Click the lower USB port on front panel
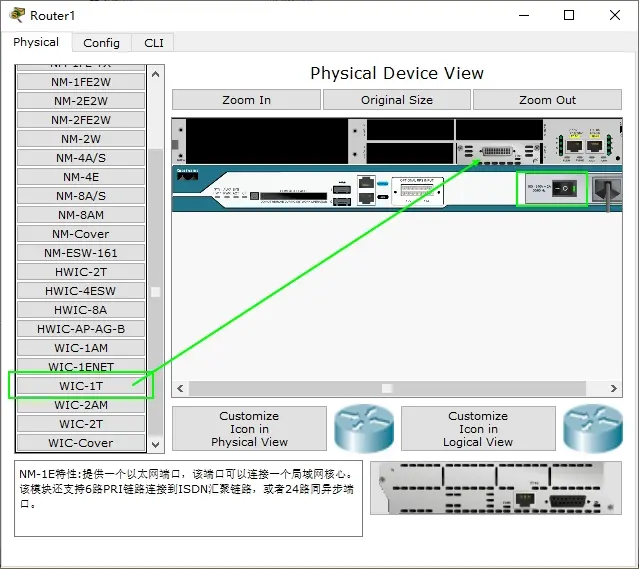639x569 pixels. coord(342,201)
